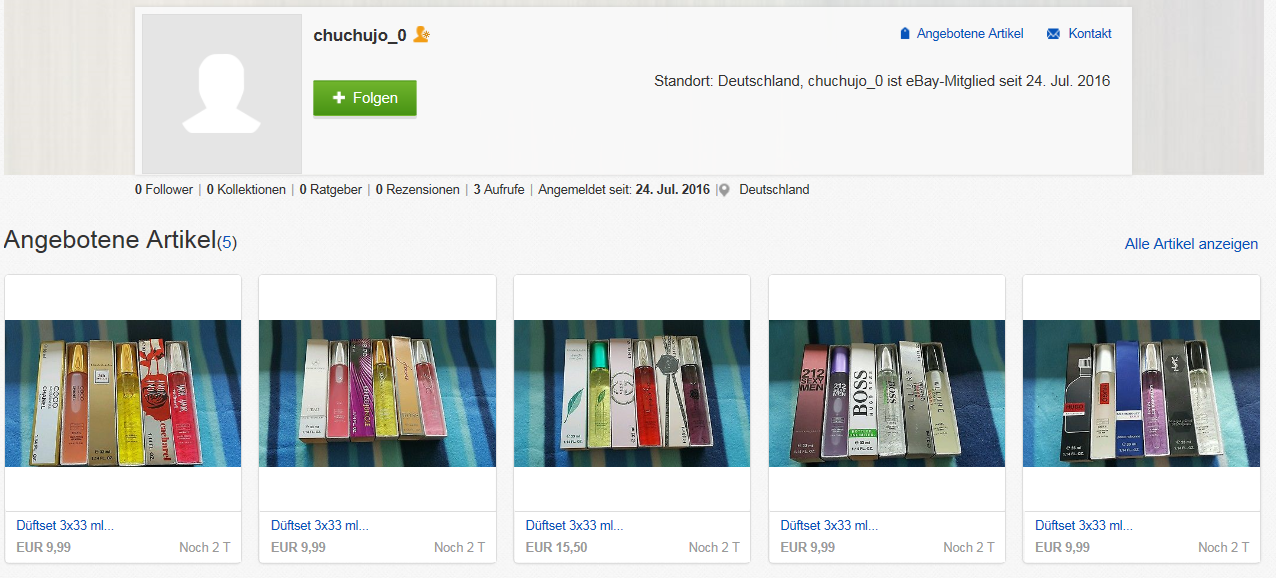
Task: Click the default profile avatar silhouette
Action: pyautogui.click(x=222, y=94)
